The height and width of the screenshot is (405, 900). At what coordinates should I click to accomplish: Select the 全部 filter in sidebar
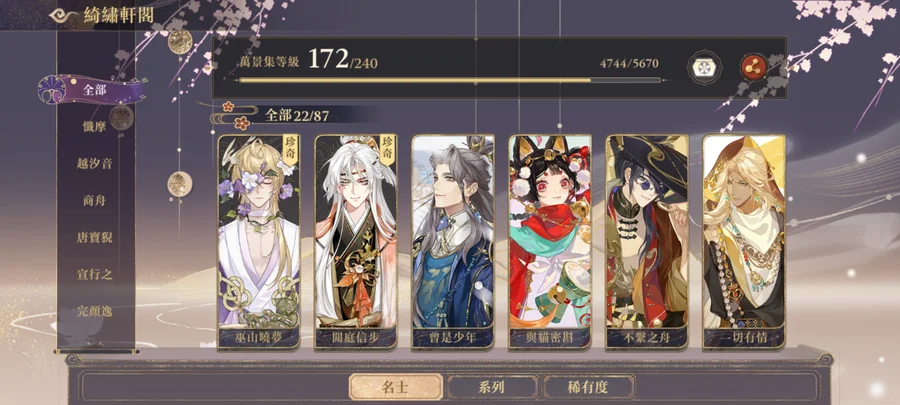tap(92, 90)
